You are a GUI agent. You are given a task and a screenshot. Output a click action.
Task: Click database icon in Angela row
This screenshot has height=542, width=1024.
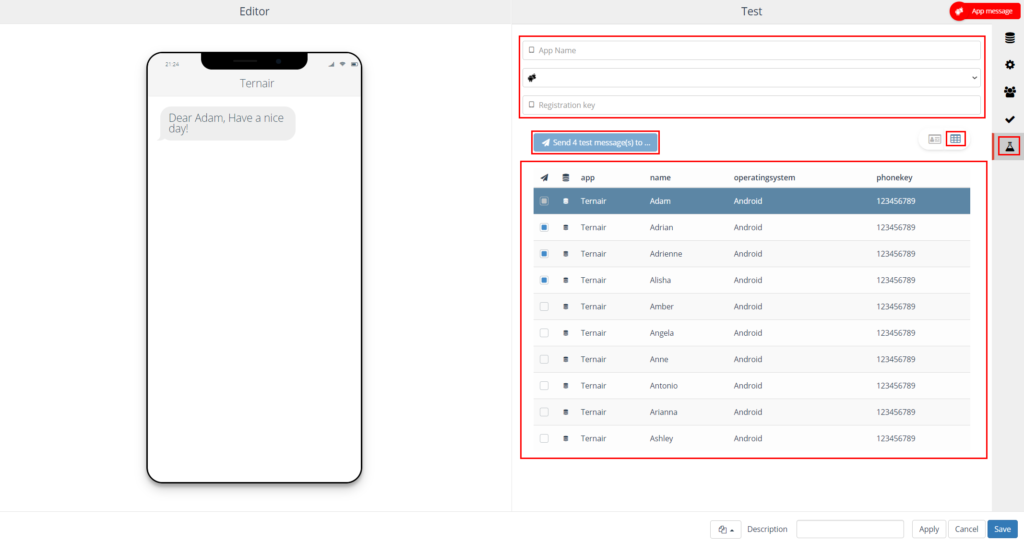[x=566, y=333]
